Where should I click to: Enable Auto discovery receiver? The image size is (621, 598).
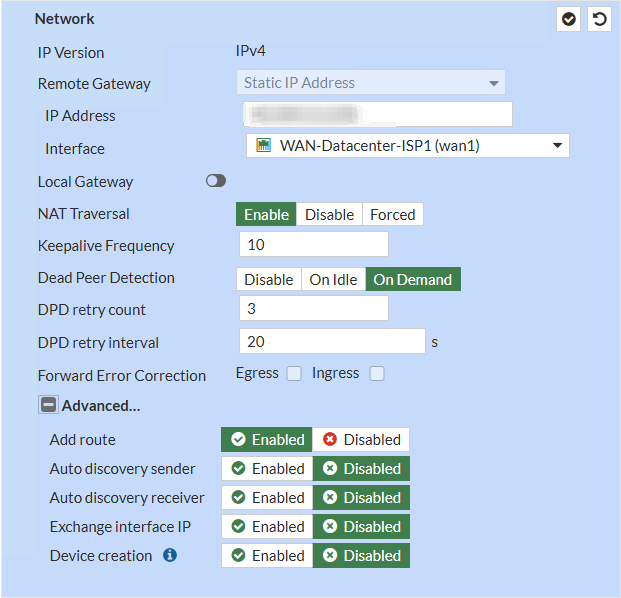point(267,498)
